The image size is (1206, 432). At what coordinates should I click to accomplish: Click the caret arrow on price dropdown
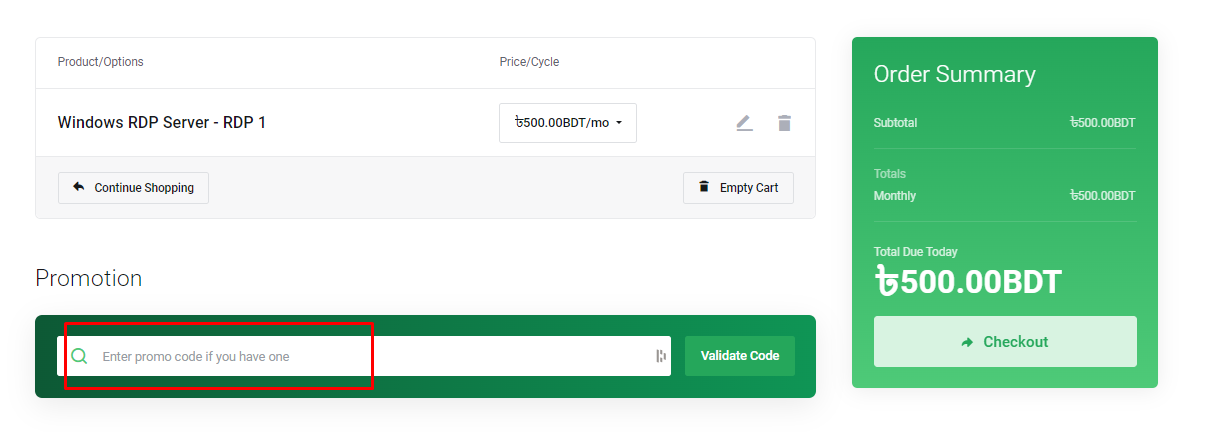click(619, 123)
